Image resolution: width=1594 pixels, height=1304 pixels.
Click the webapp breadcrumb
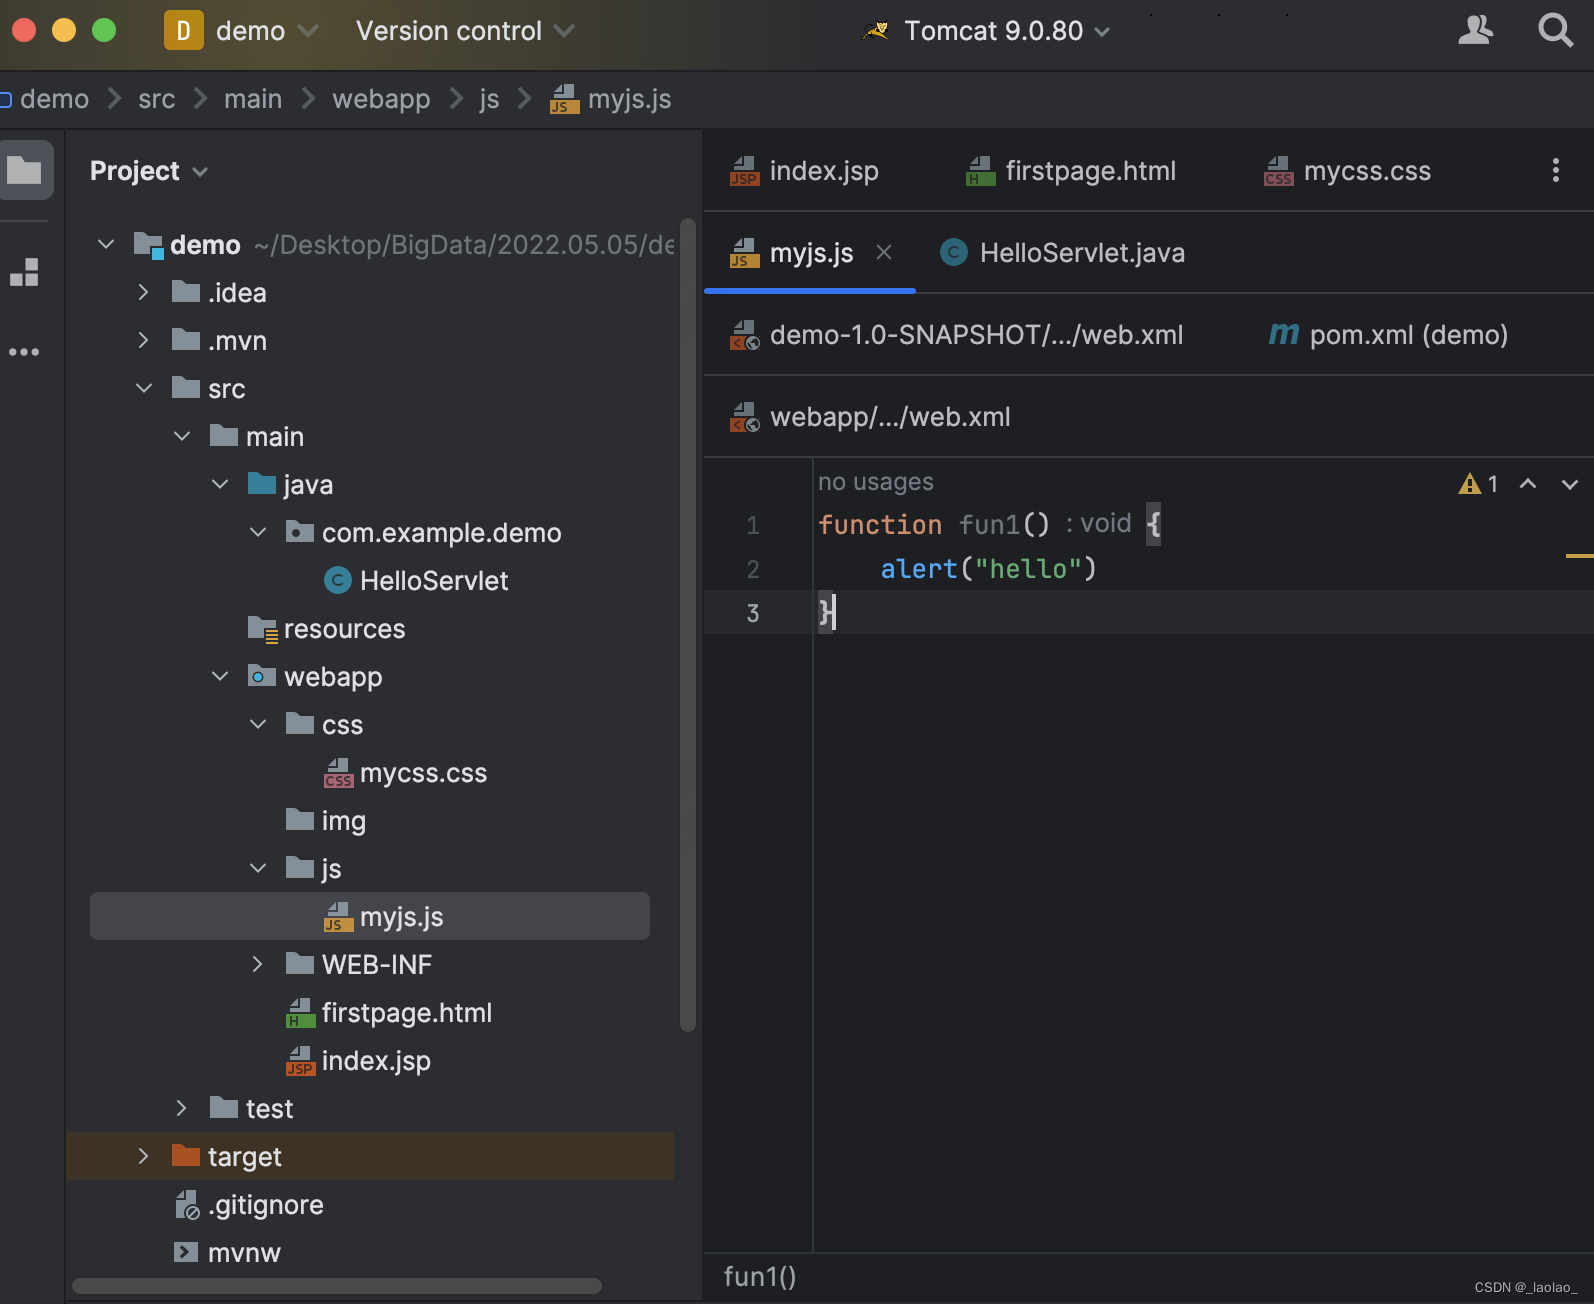pos(381,99)
